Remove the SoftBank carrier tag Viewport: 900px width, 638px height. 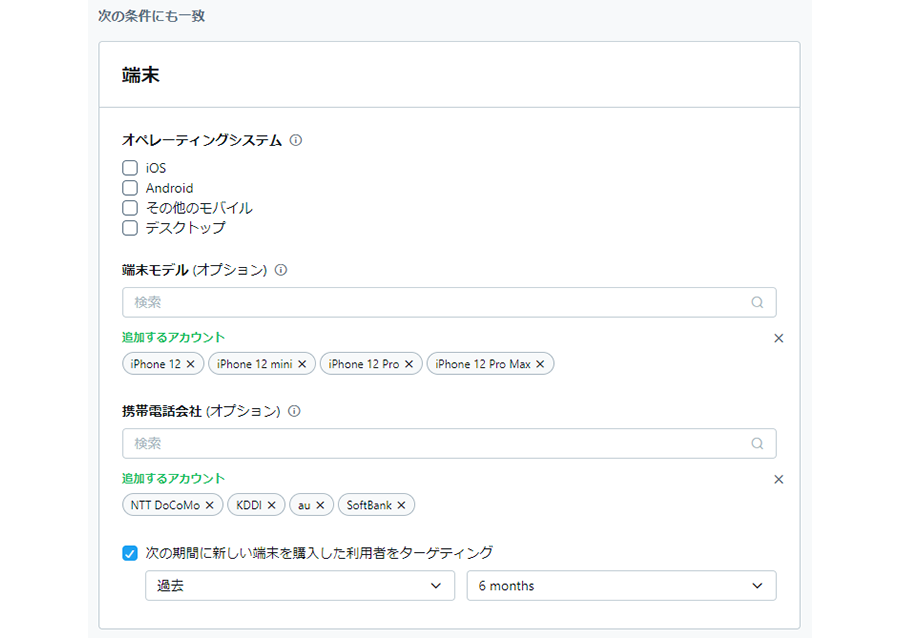[x=401, y=505]
